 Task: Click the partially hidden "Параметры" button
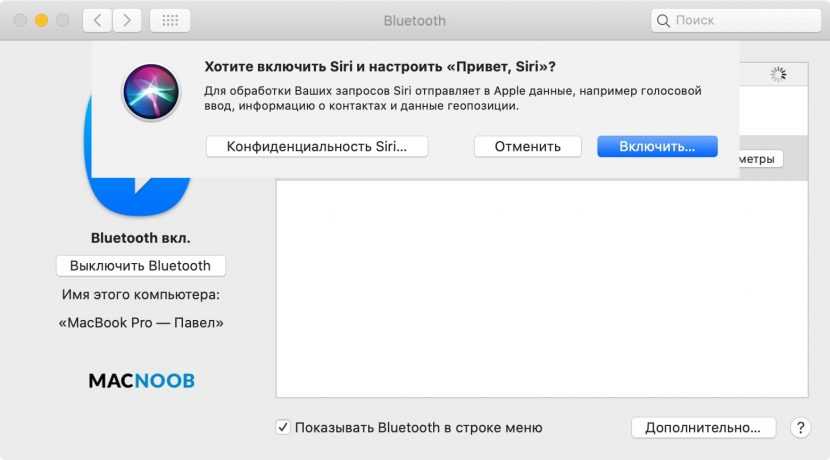coord(760,159)
